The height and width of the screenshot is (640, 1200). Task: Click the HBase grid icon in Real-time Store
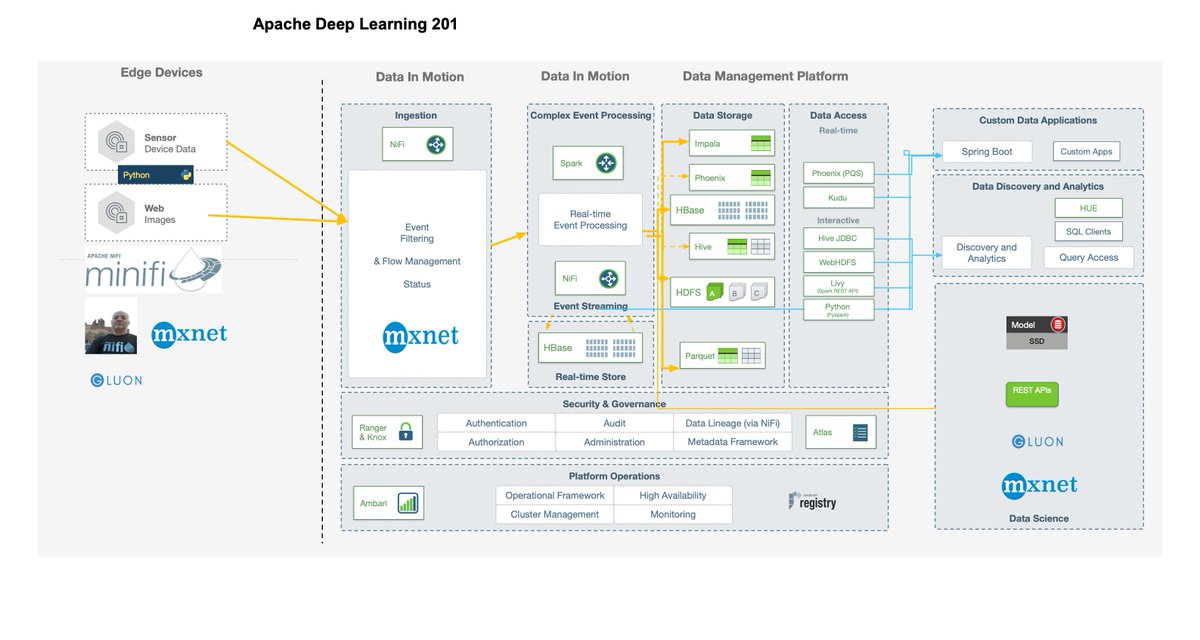click(x=611, y=348)
